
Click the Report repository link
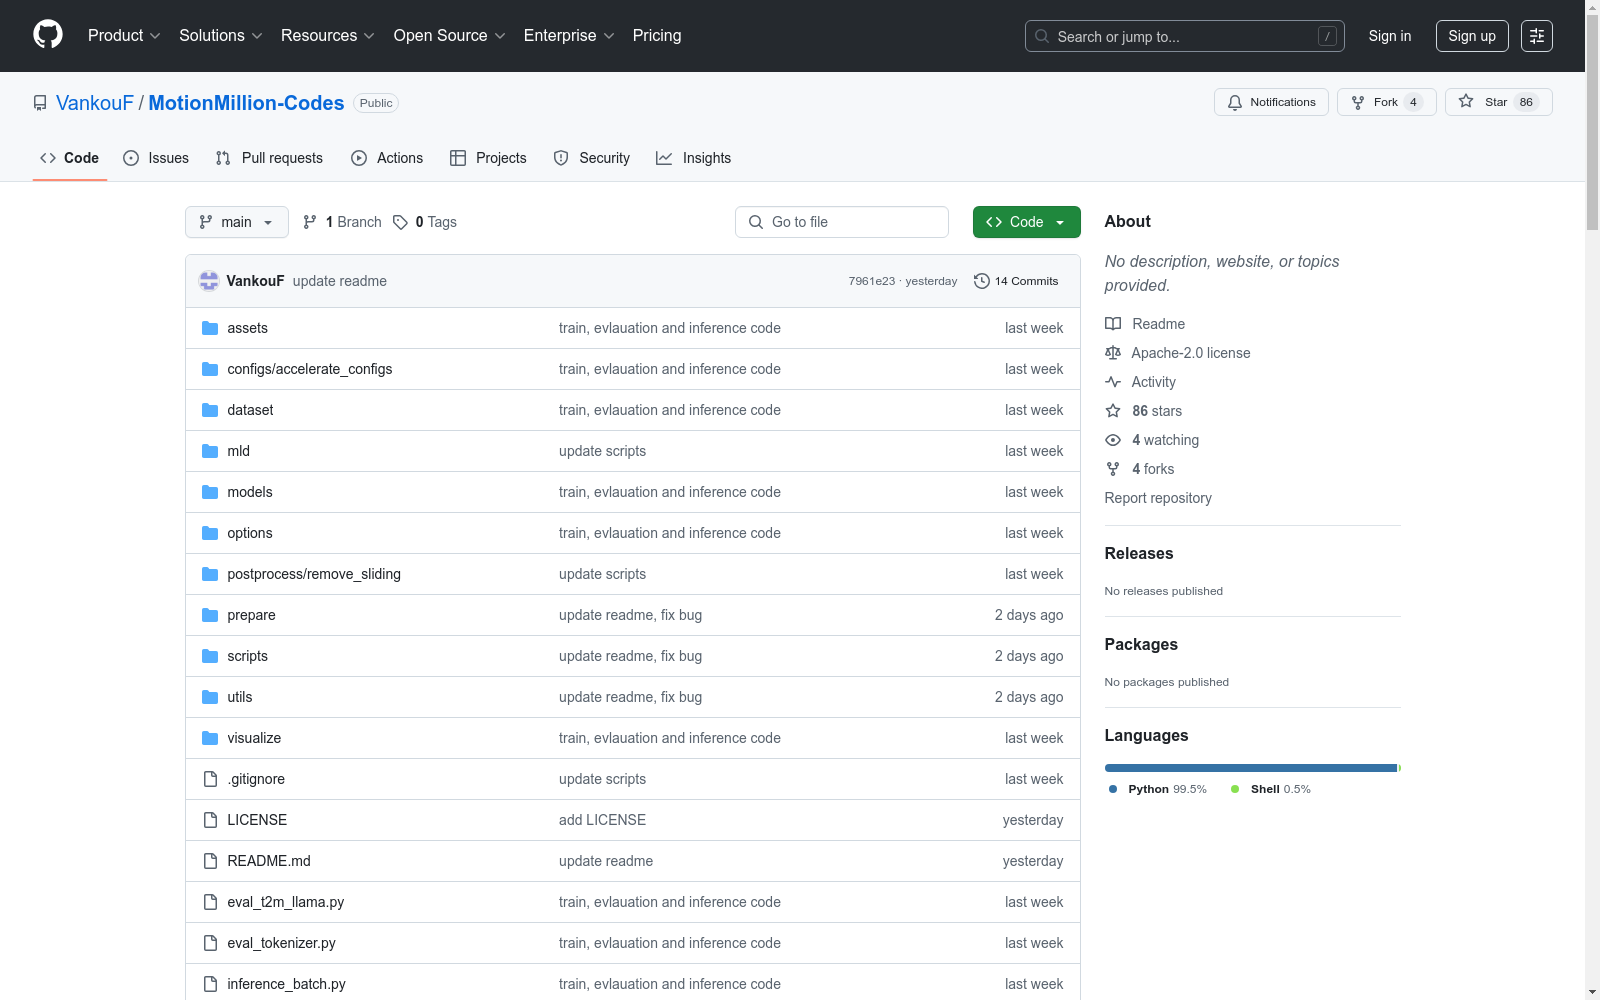pos(1158,498)
